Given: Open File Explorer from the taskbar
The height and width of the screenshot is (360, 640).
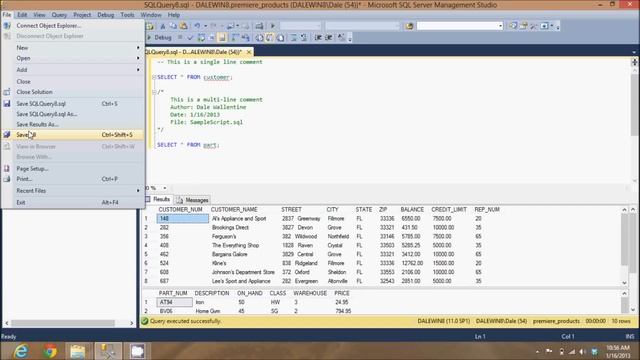Looking at the screenshot, I should pos(78,351).
